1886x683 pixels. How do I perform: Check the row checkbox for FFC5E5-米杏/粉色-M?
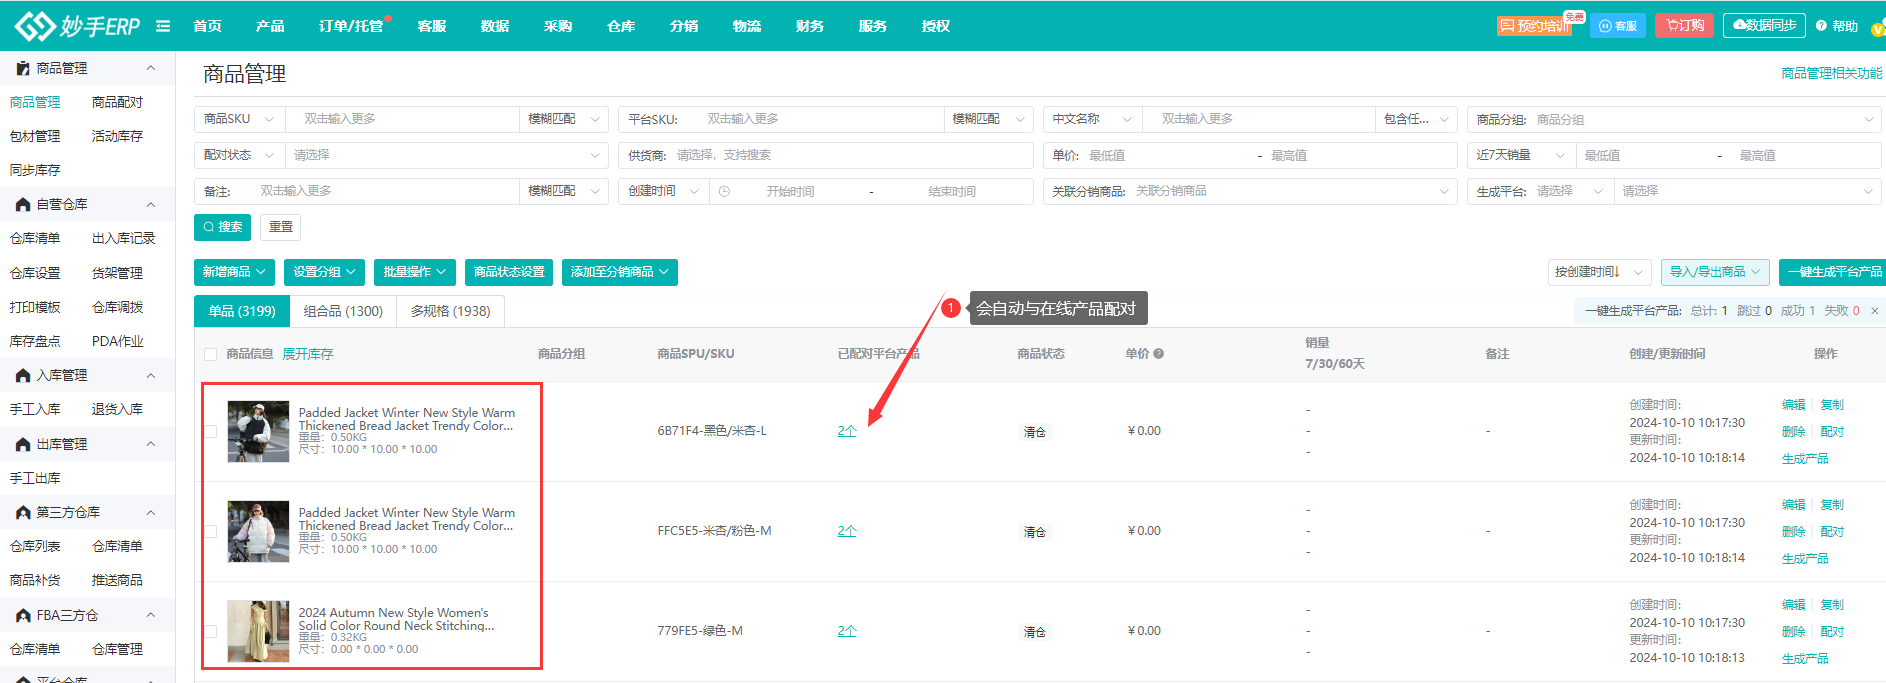(210, 531)
